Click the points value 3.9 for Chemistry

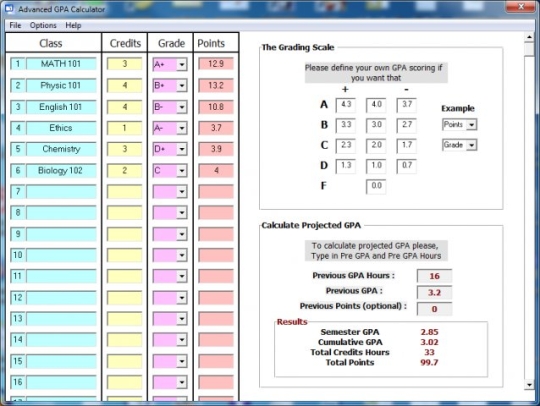pos(216,149)
